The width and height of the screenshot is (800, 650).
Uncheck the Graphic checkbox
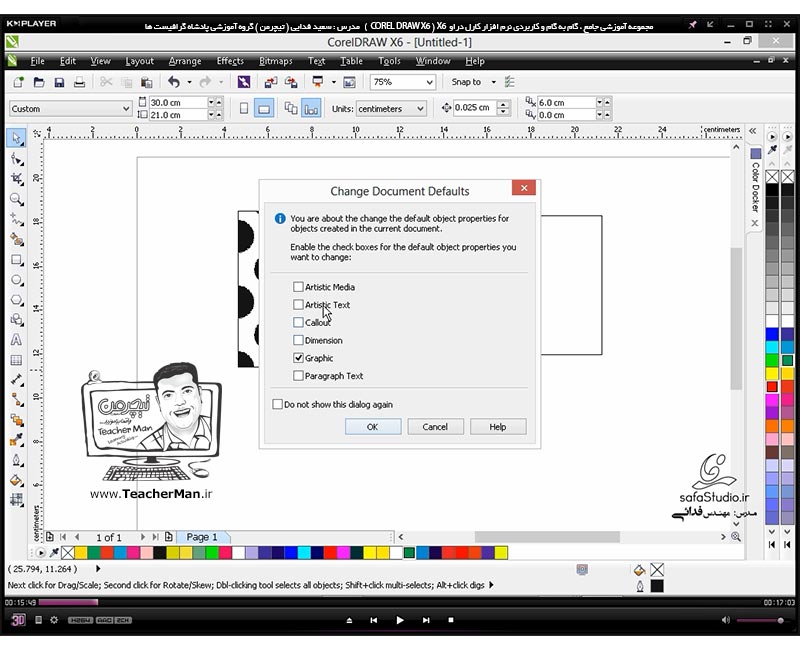[x=298, y=358]
